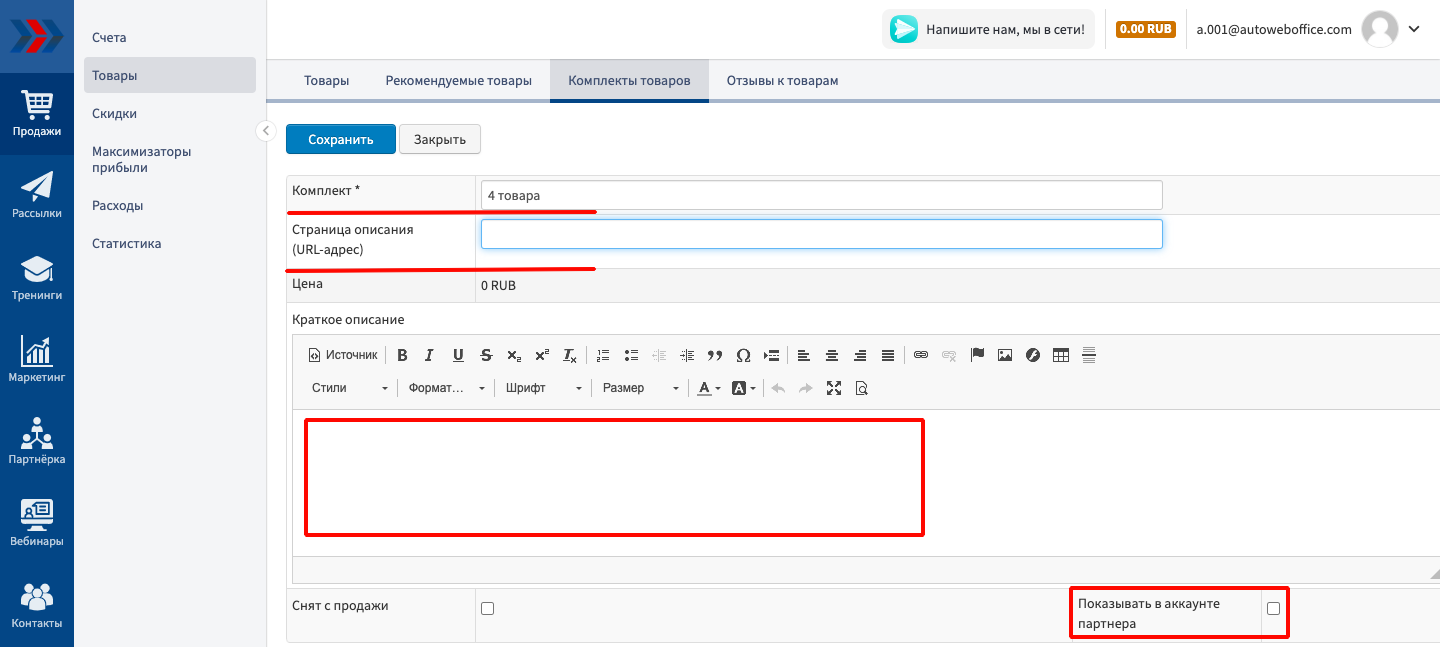
Task: Toggle bold formatting in the editor
Action: (x=402, y=355)
